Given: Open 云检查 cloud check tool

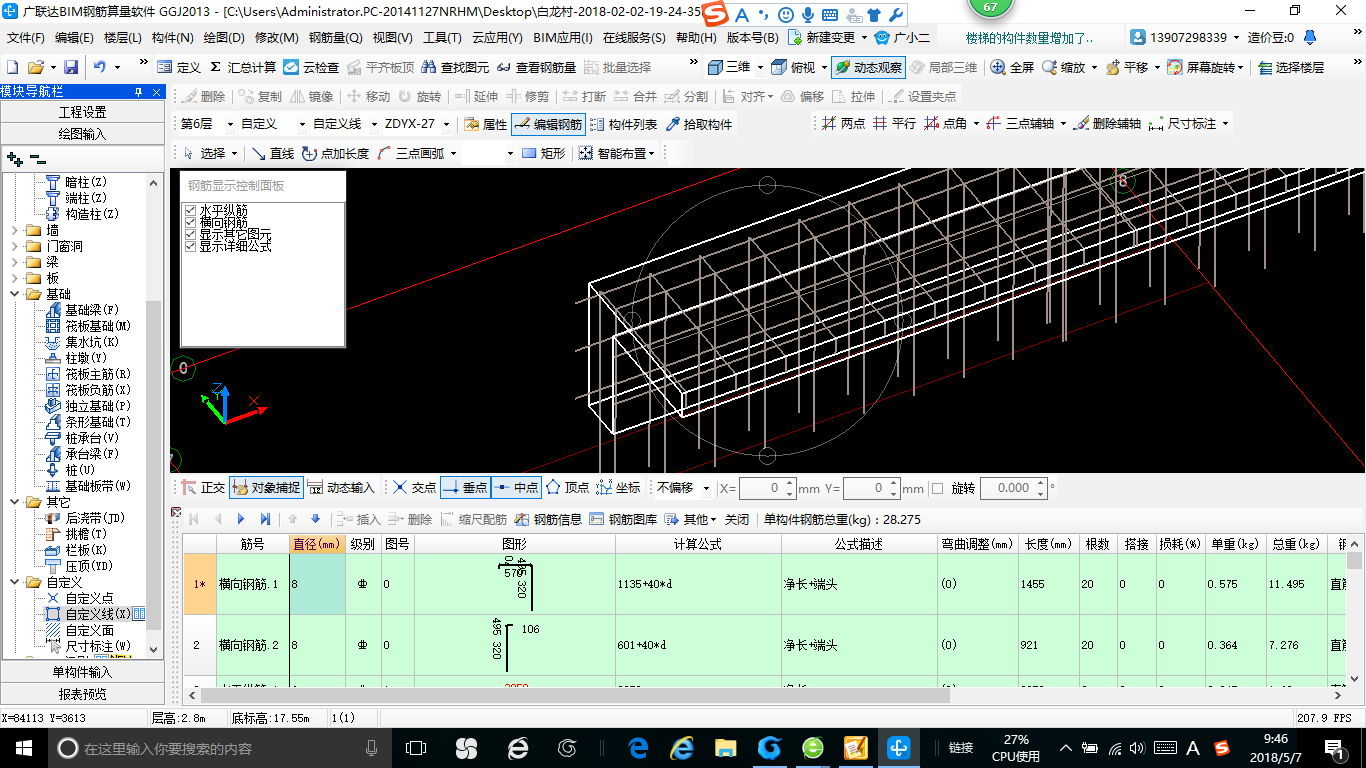Looking at the screenshot, I should click(x=311, y=67).
